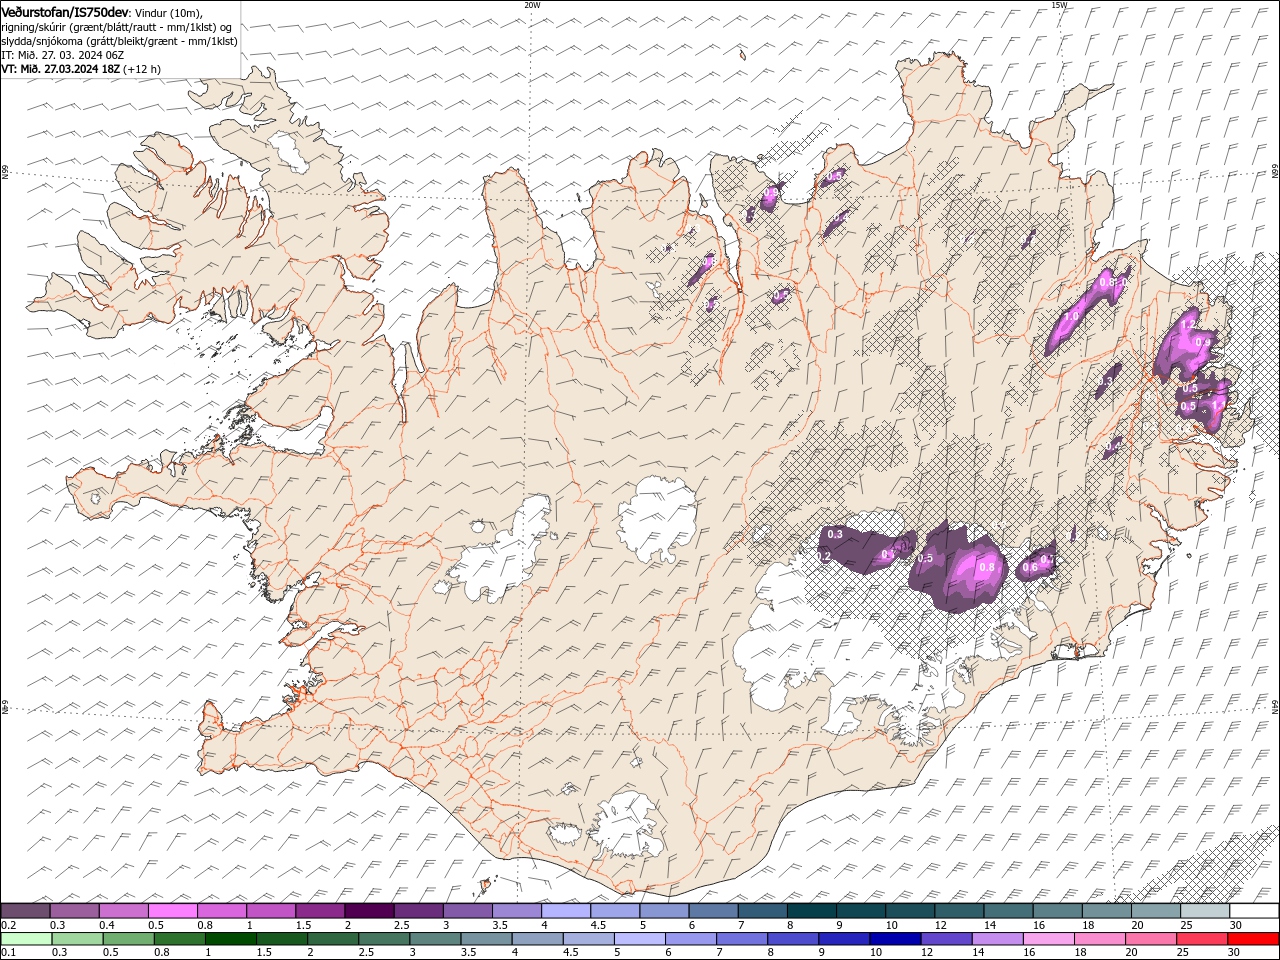Select bottom legend swatch starting at 2

point(333,938)
